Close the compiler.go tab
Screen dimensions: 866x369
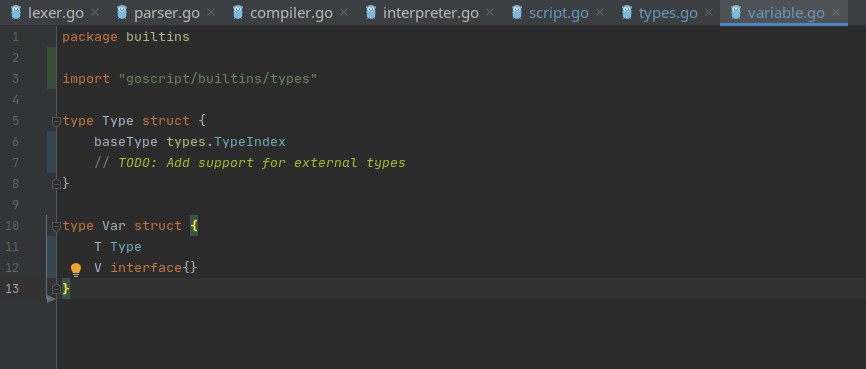point(344,12)
